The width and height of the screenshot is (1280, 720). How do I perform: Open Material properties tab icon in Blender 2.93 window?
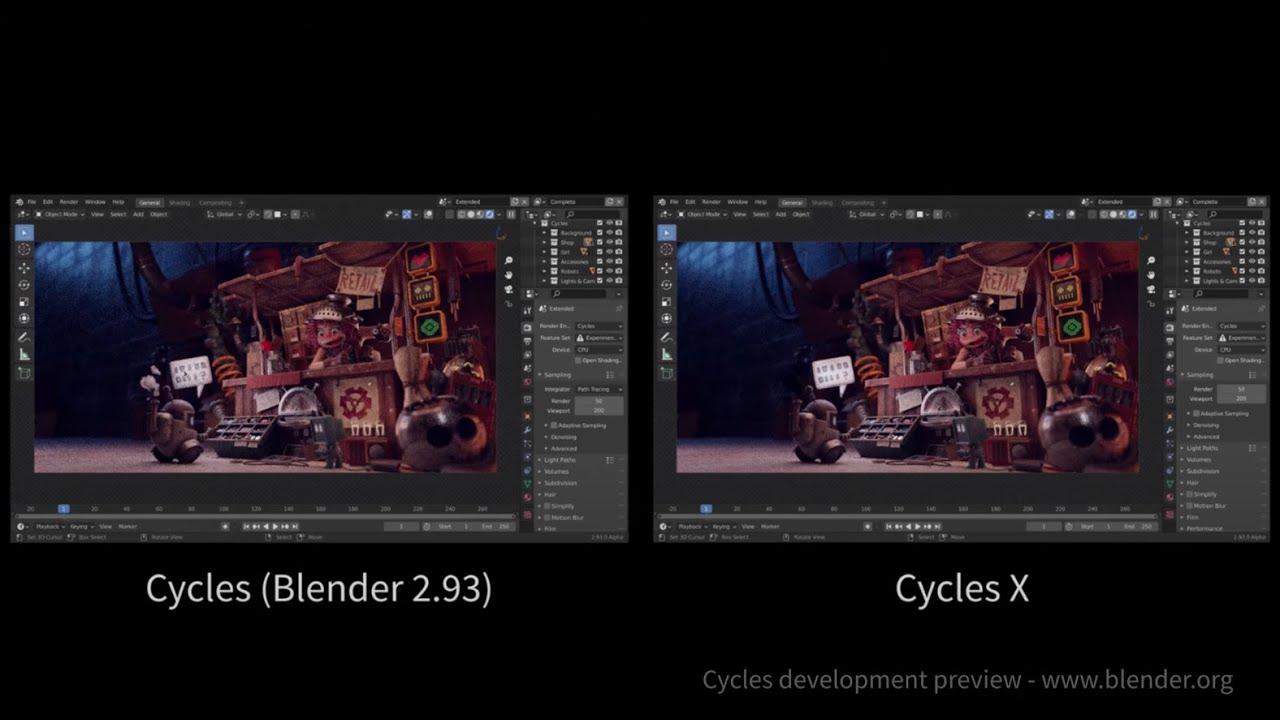(527, 497)
